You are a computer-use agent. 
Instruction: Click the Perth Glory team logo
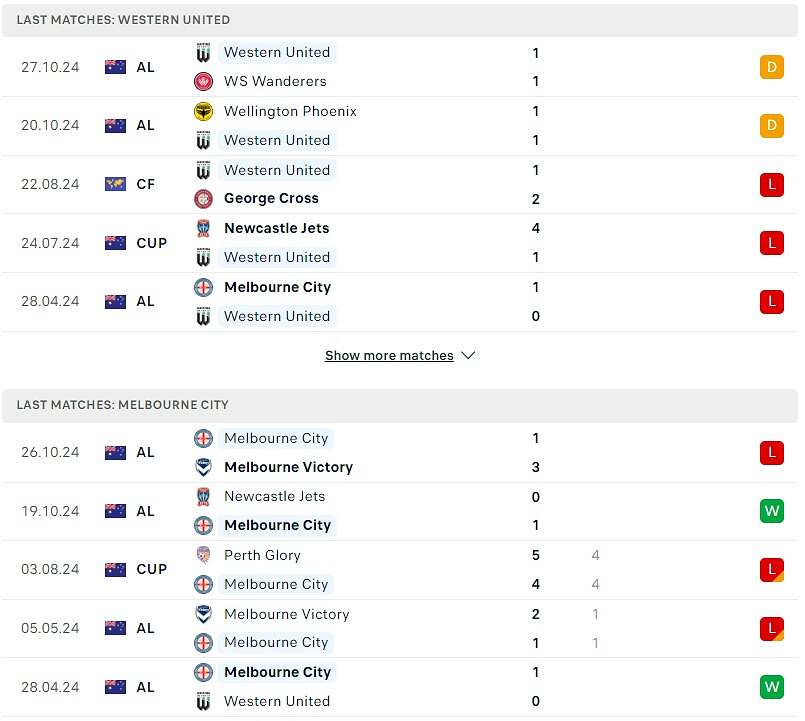coord(204,555)
